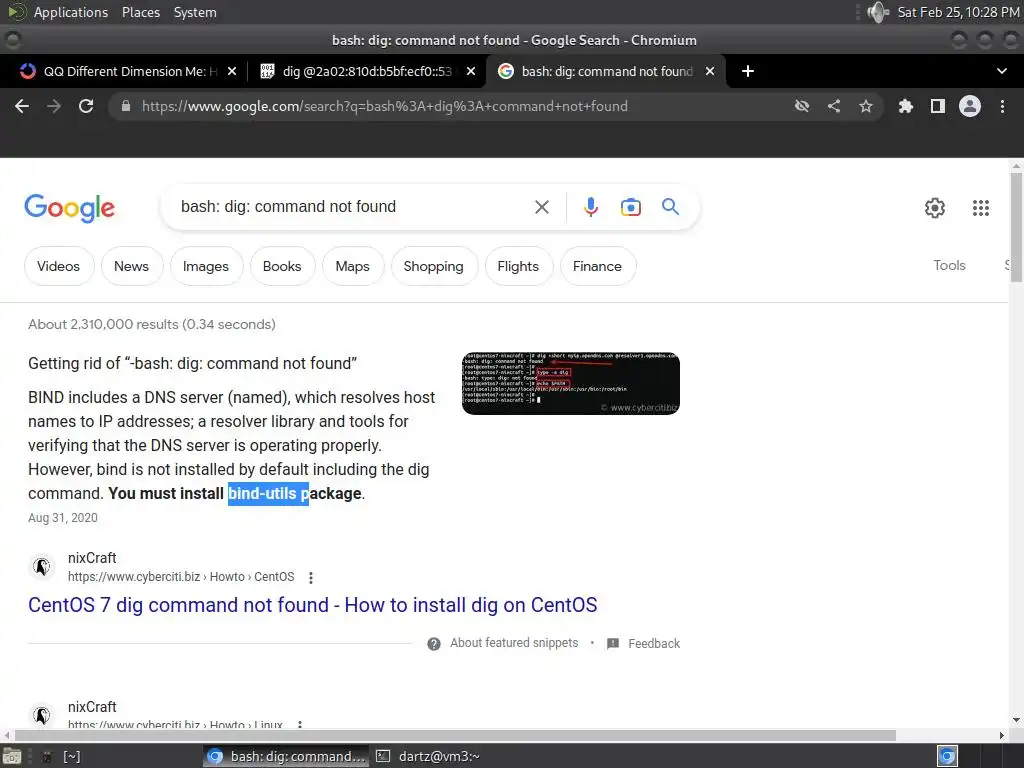
Task: Filter results by Images
Action: (206, 266)
